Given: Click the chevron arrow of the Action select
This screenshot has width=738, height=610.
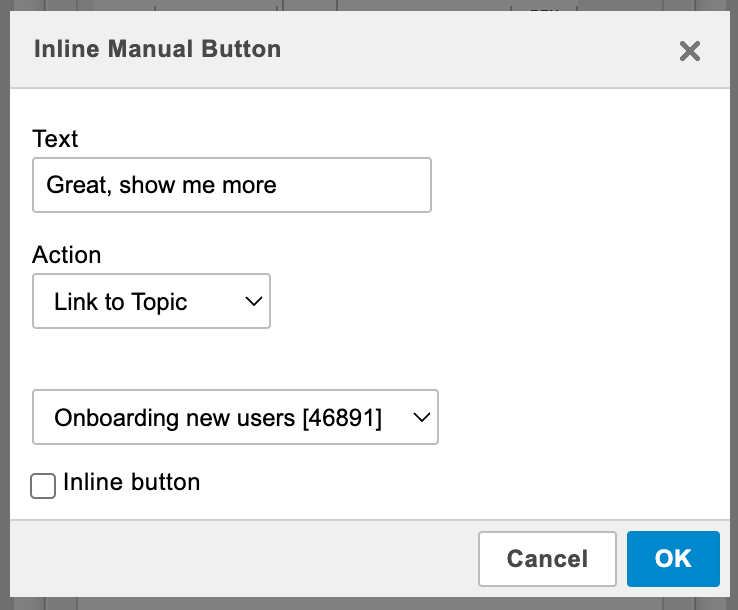Looking at the screenshot, I should 253,301.
